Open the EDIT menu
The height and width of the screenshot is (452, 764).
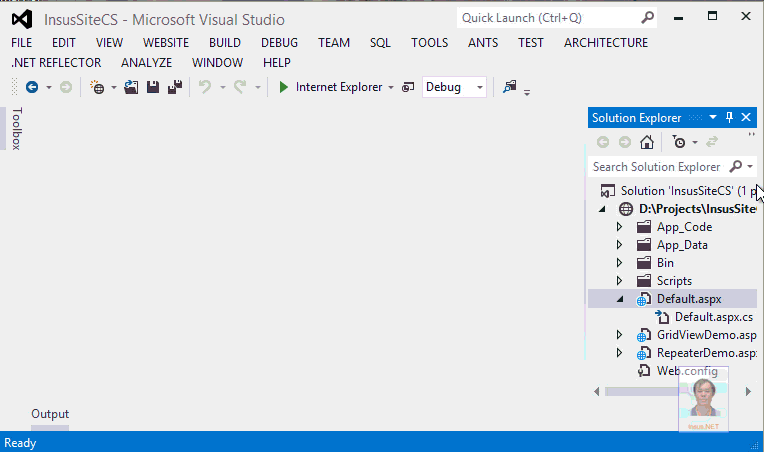(64, 43)
